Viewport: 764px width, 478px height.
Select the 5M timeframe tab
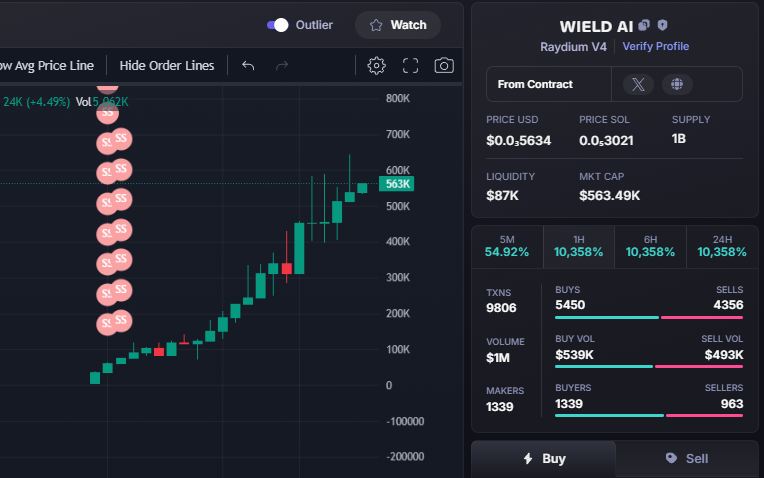click(507, 247)
